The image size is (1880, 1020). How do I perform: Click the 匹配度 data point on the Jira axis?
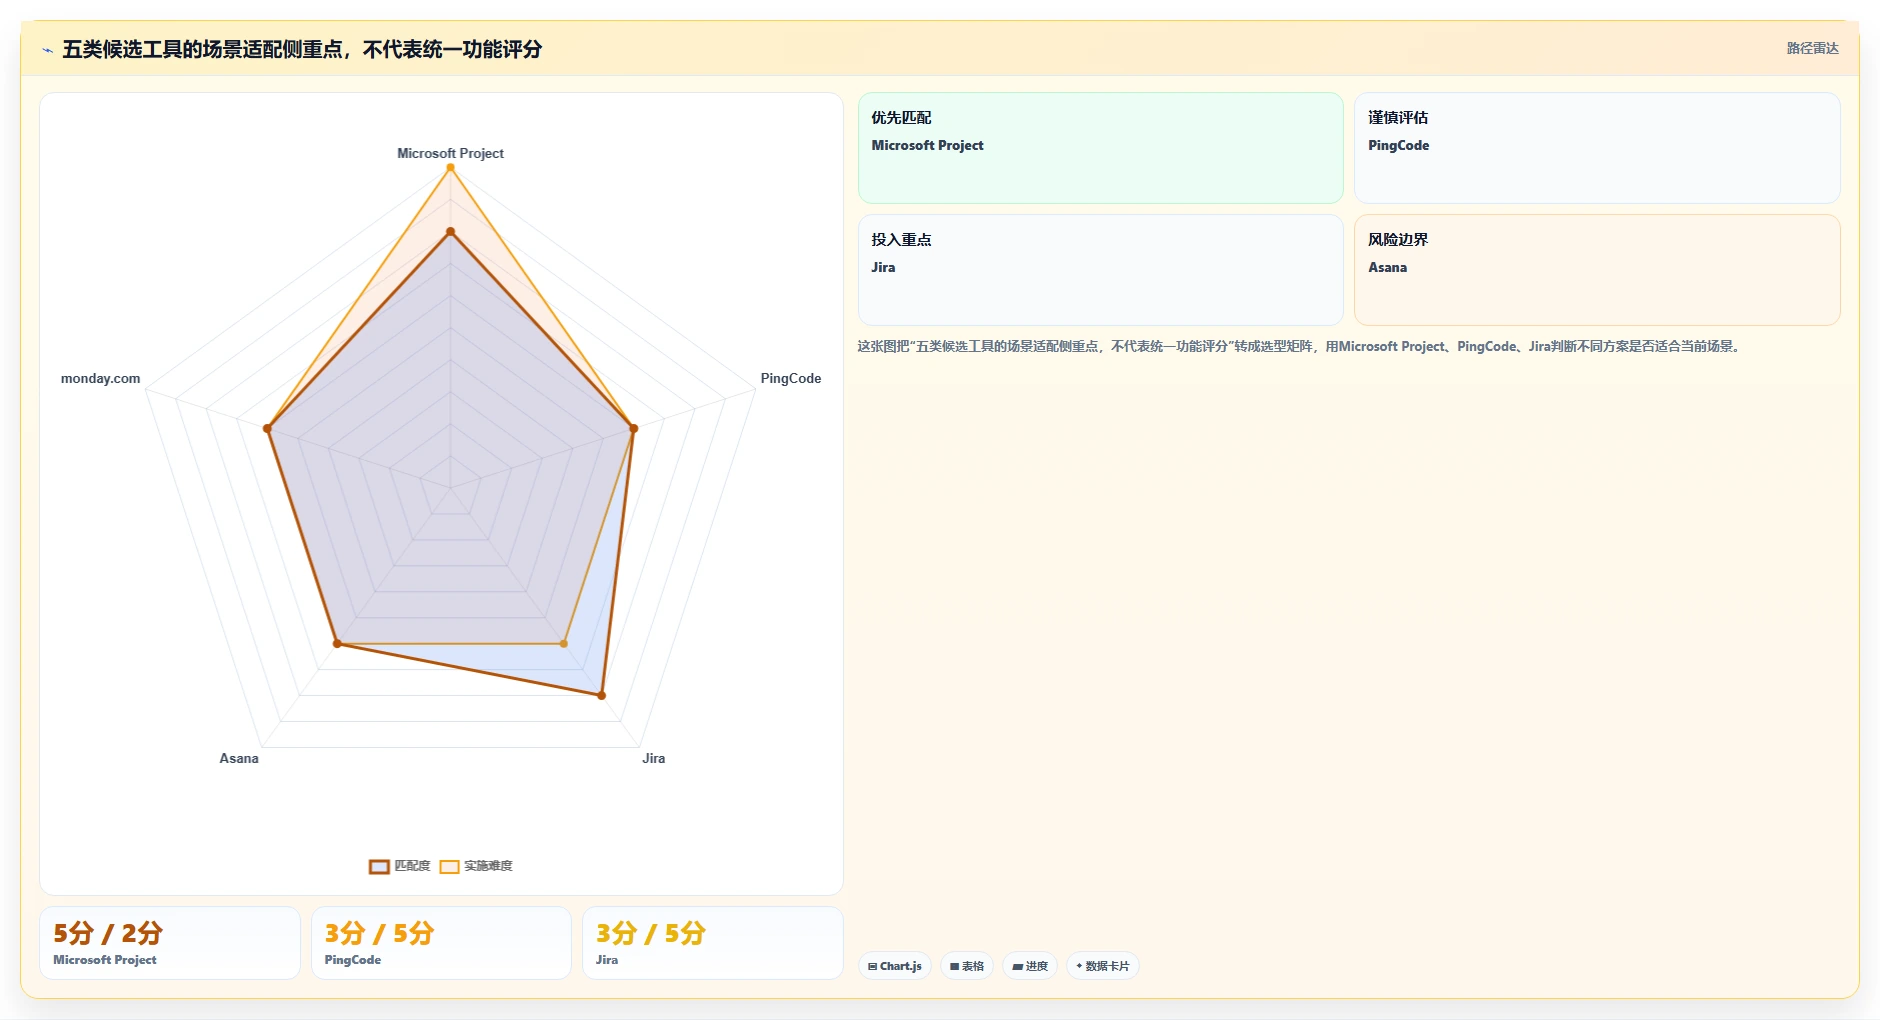[601, 695]
